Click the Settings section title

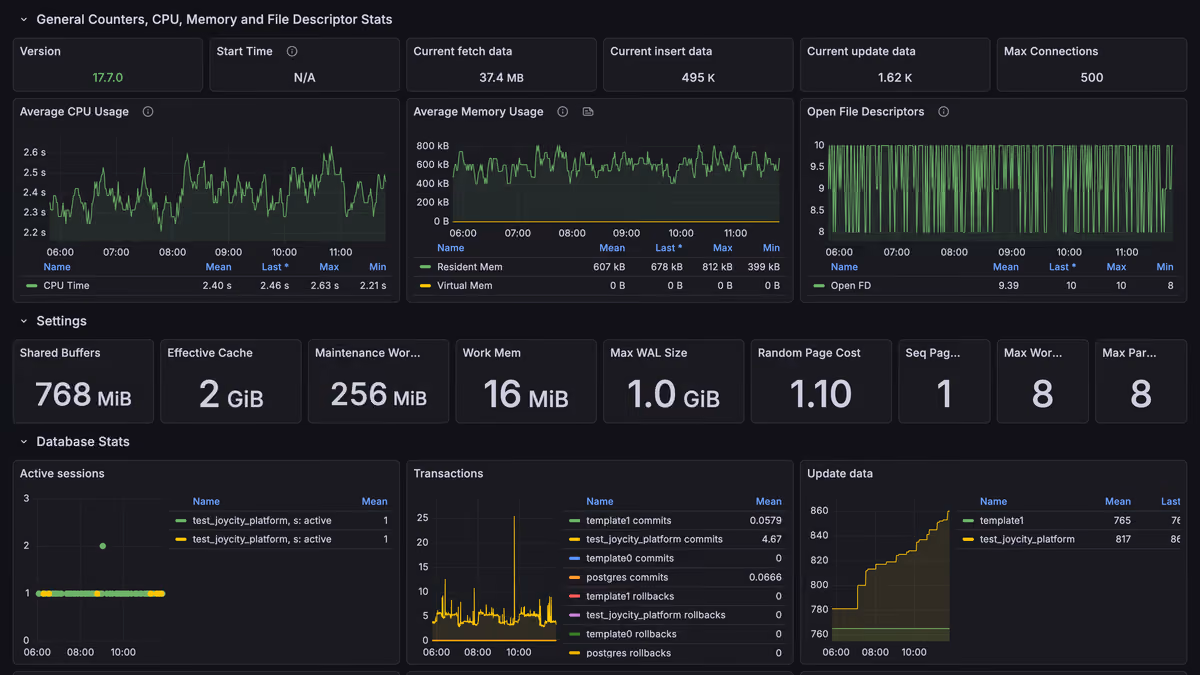click(x=61, y=321)
